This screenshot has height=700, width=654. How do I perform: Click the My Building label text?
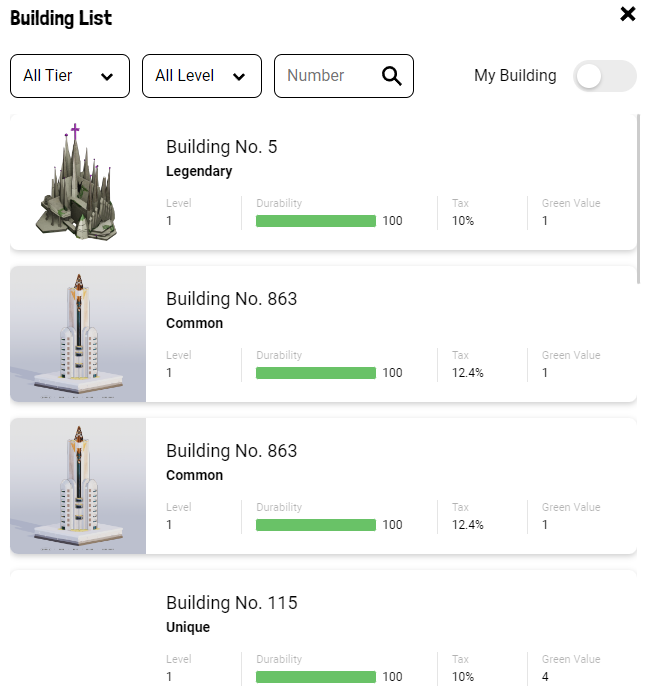(515, 76)
